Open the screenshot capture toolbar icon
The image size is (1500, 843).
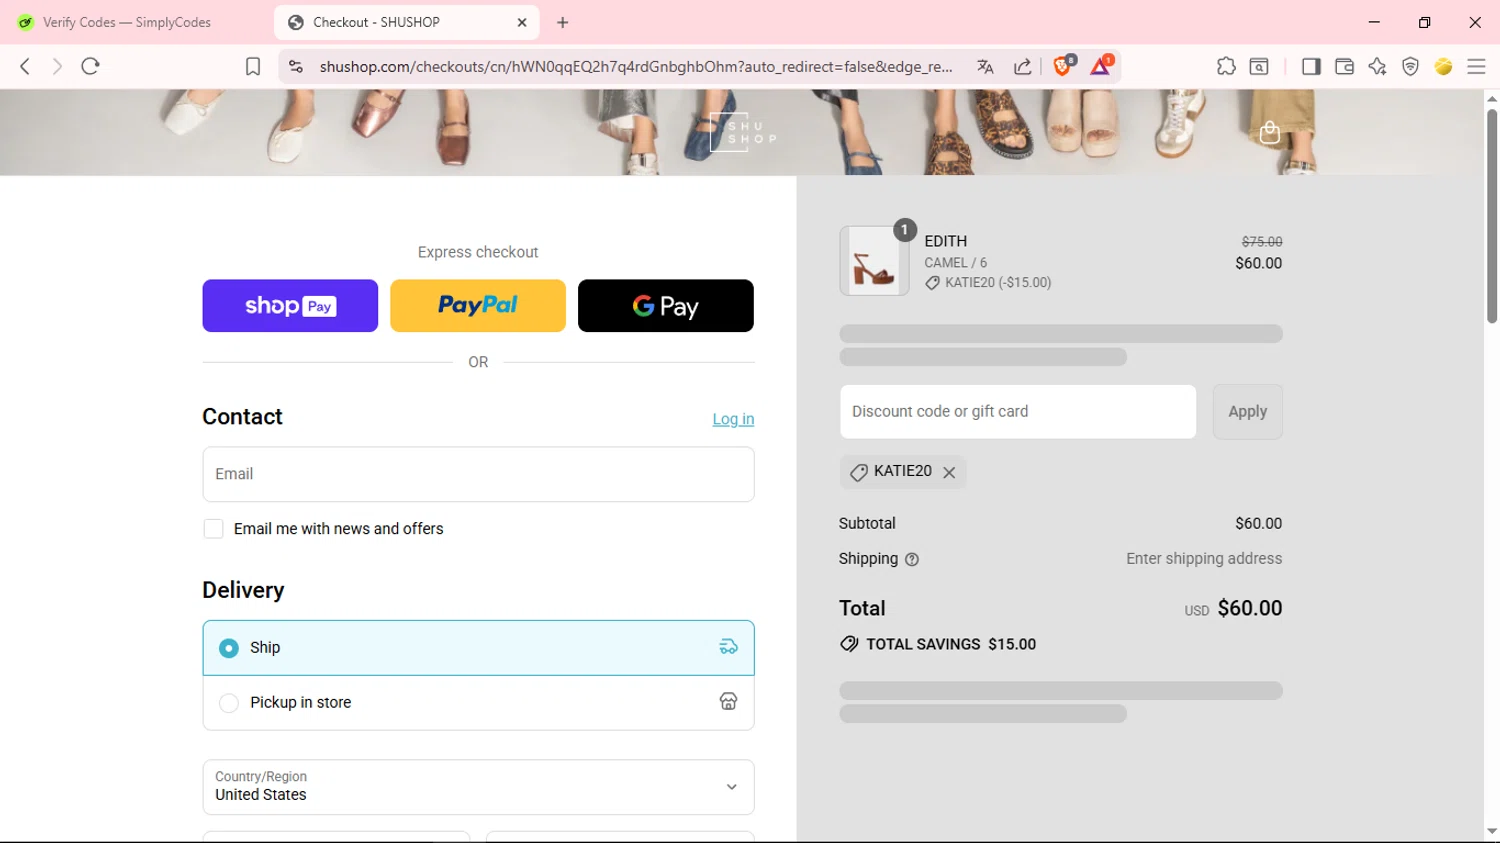(x=1259, y=66)
